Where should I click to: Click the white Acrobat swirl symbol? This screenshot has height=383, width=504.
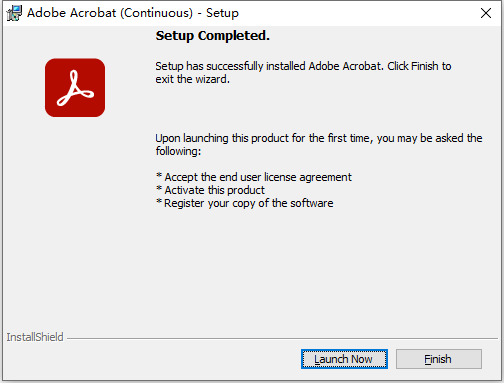tap(75, 88)
